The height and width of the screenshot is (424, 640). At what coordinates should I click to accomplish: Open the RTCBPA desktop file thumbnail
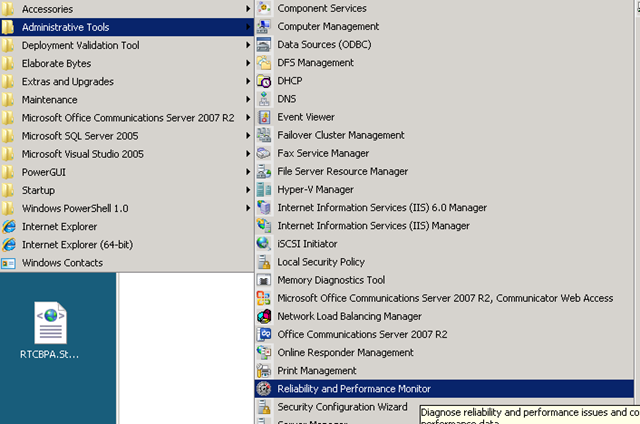(50, 323)
